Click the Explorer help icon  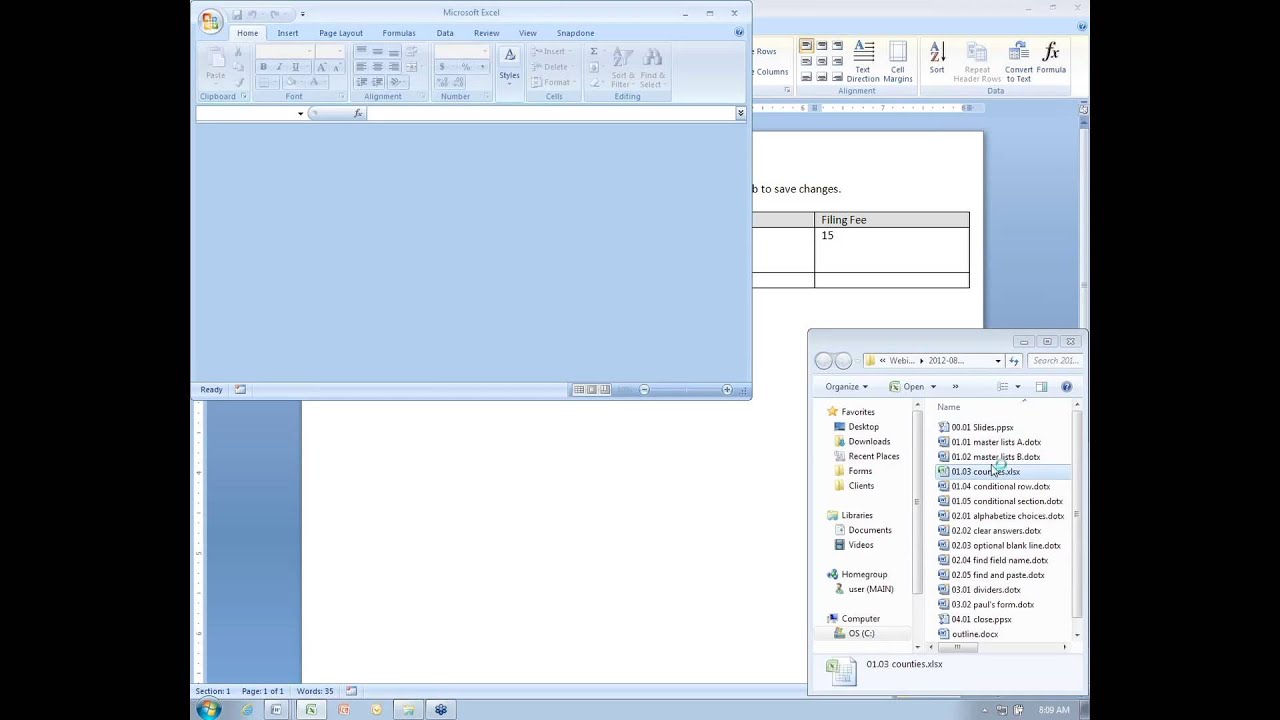tap(1066, 387)
